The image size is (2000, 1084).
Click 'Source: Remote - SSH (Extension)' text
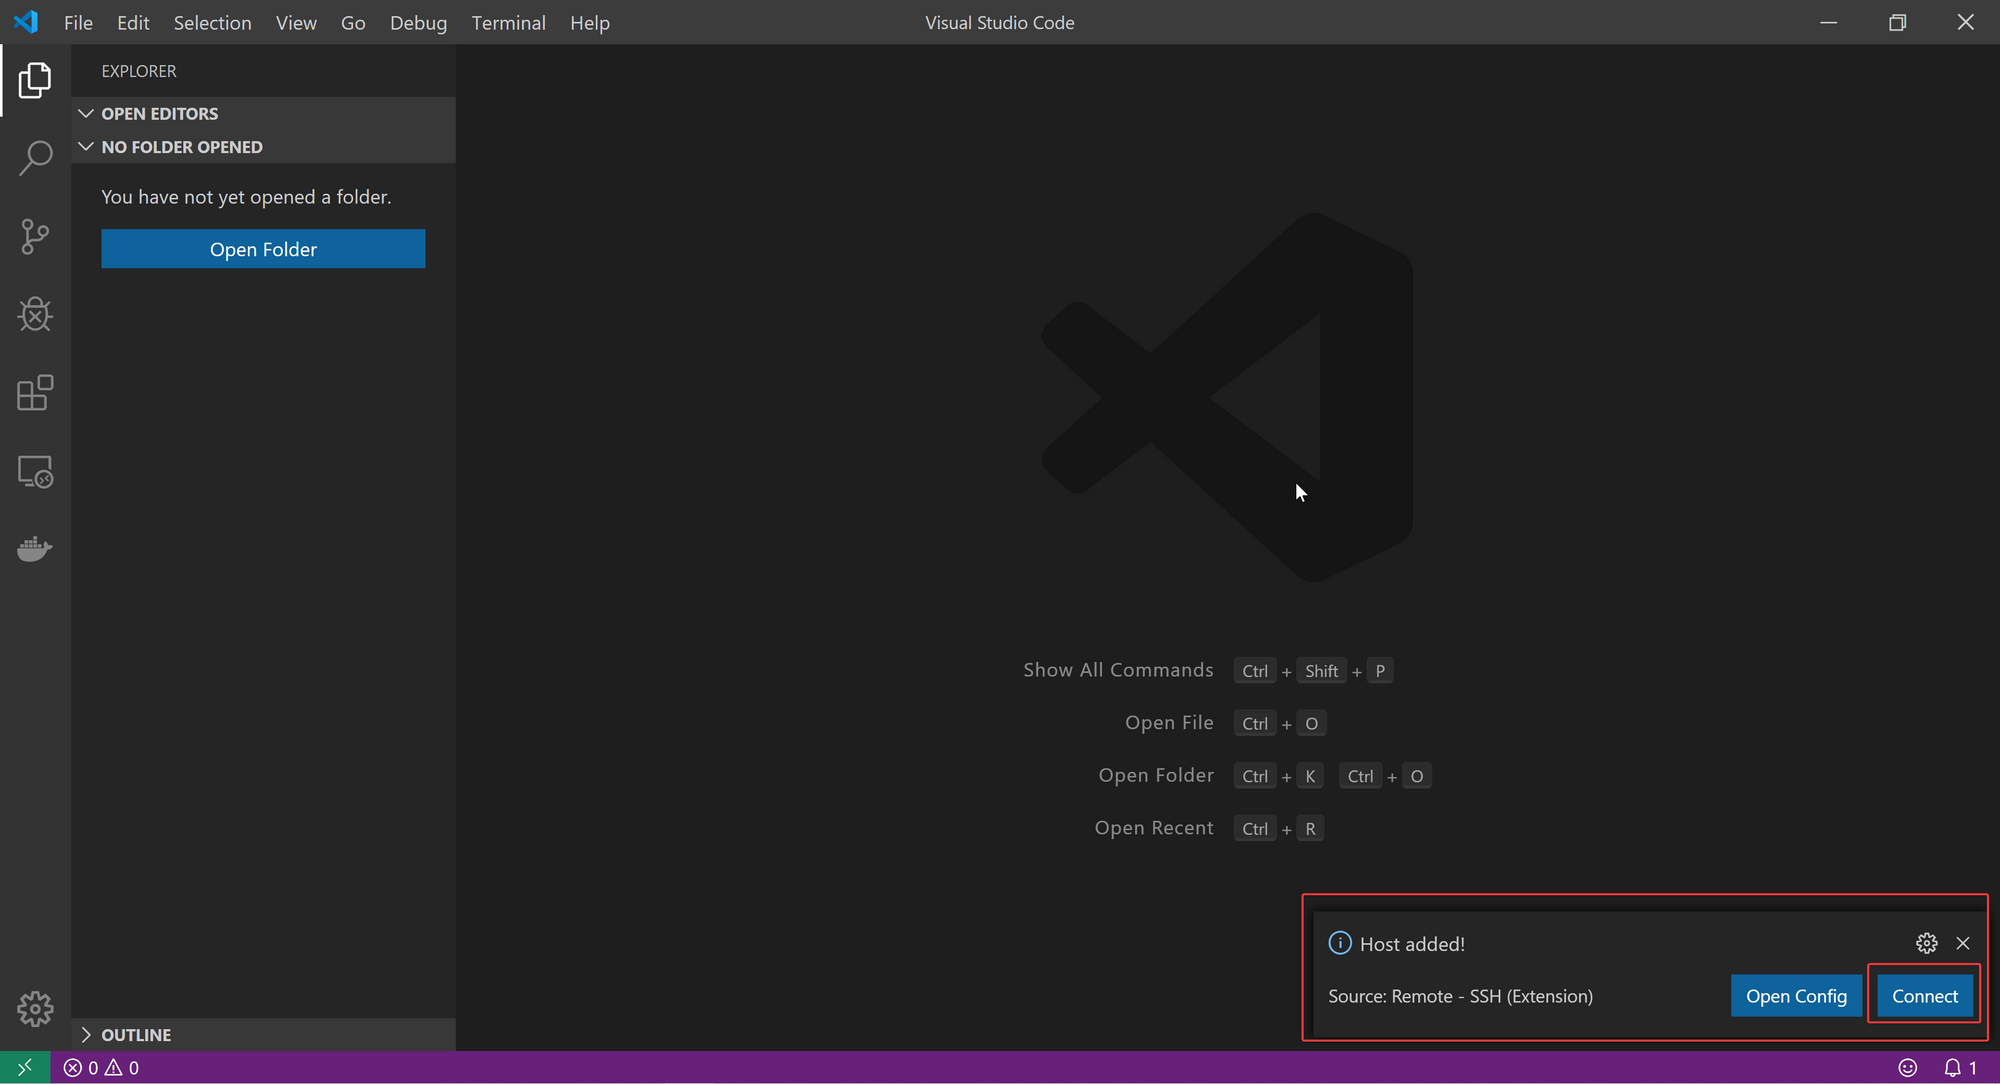(x=1460, y=996)
